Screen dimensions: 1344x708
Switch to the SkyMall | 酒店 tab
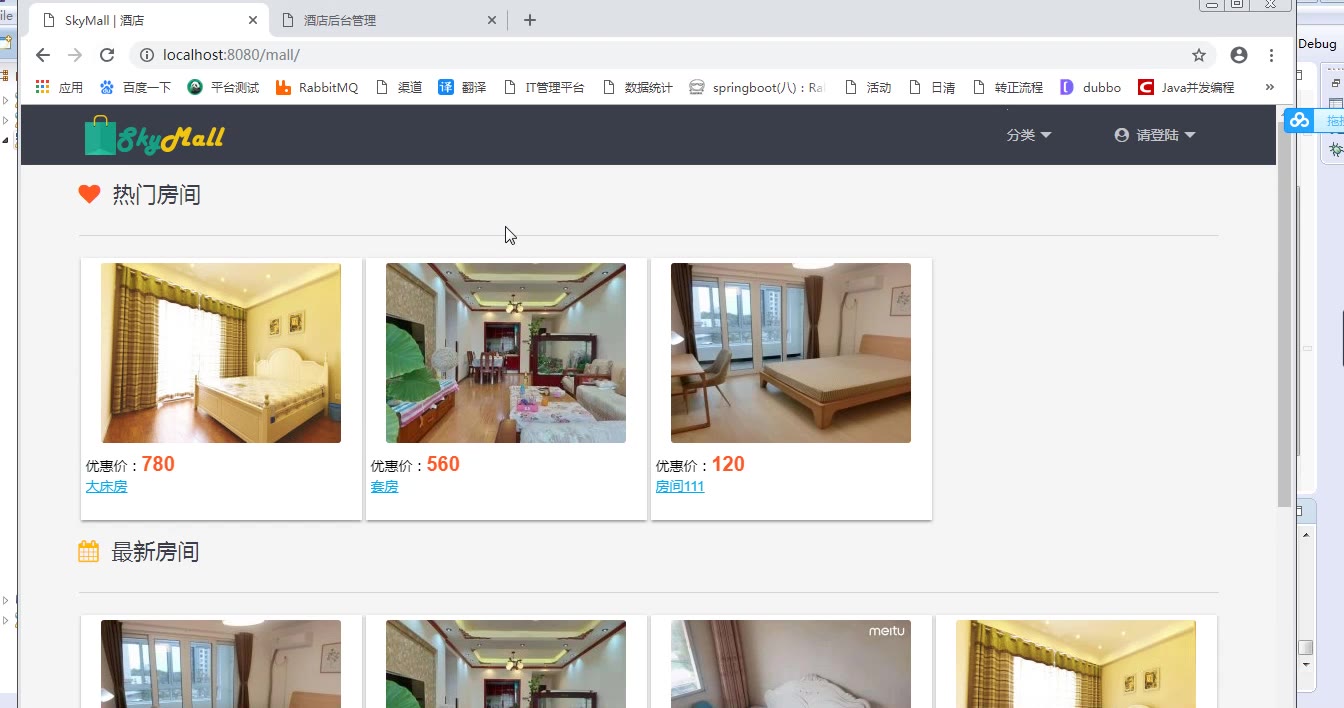point(148,20)
